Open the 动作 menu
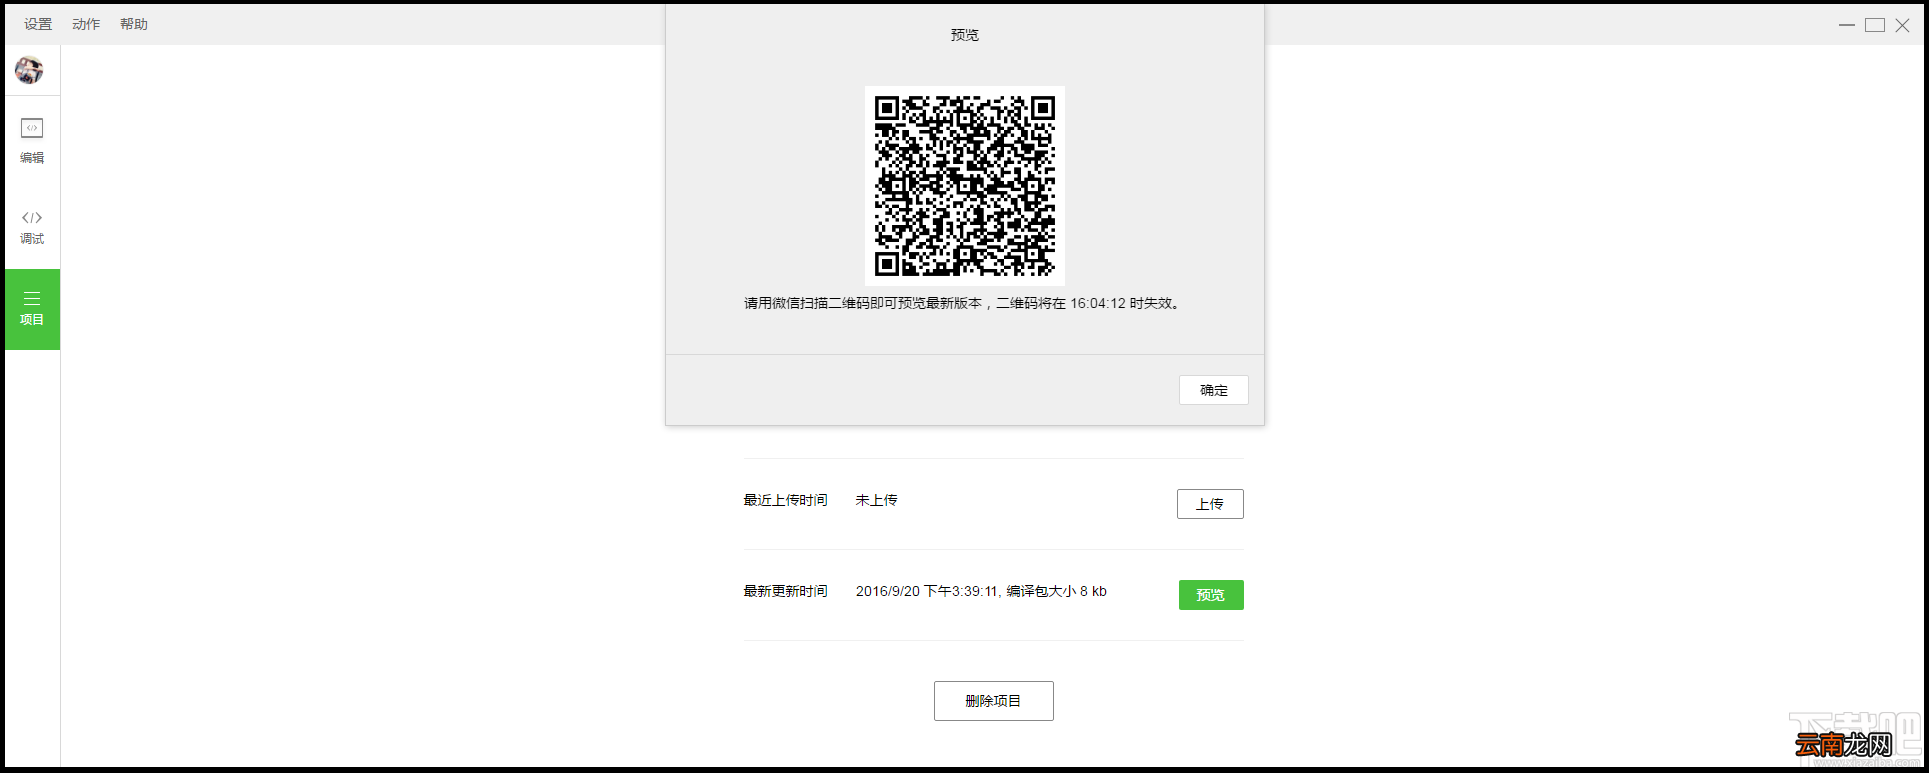 point(86,24)
